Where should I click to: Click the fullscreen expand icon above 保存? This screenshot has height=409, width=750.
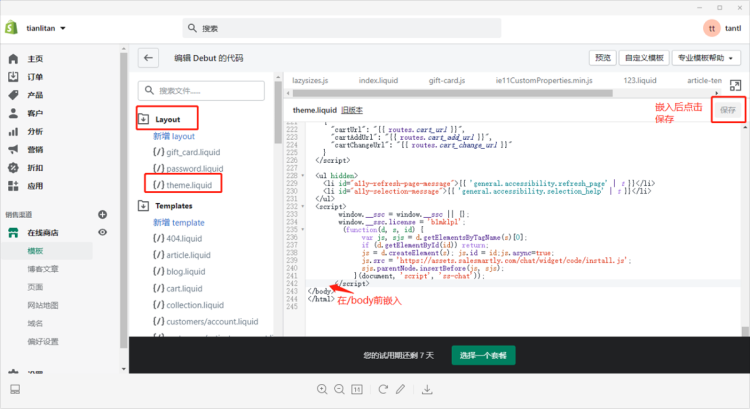click(735, 86)
